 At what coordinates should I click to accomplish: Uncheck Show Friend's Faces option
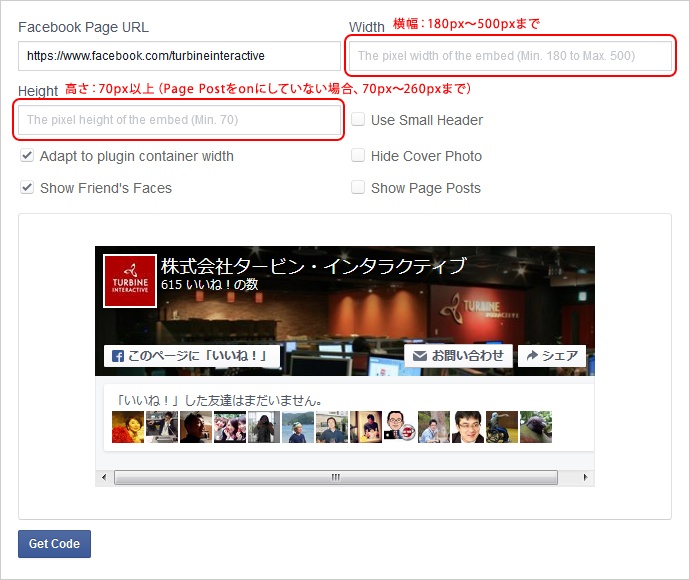(27, 187)
